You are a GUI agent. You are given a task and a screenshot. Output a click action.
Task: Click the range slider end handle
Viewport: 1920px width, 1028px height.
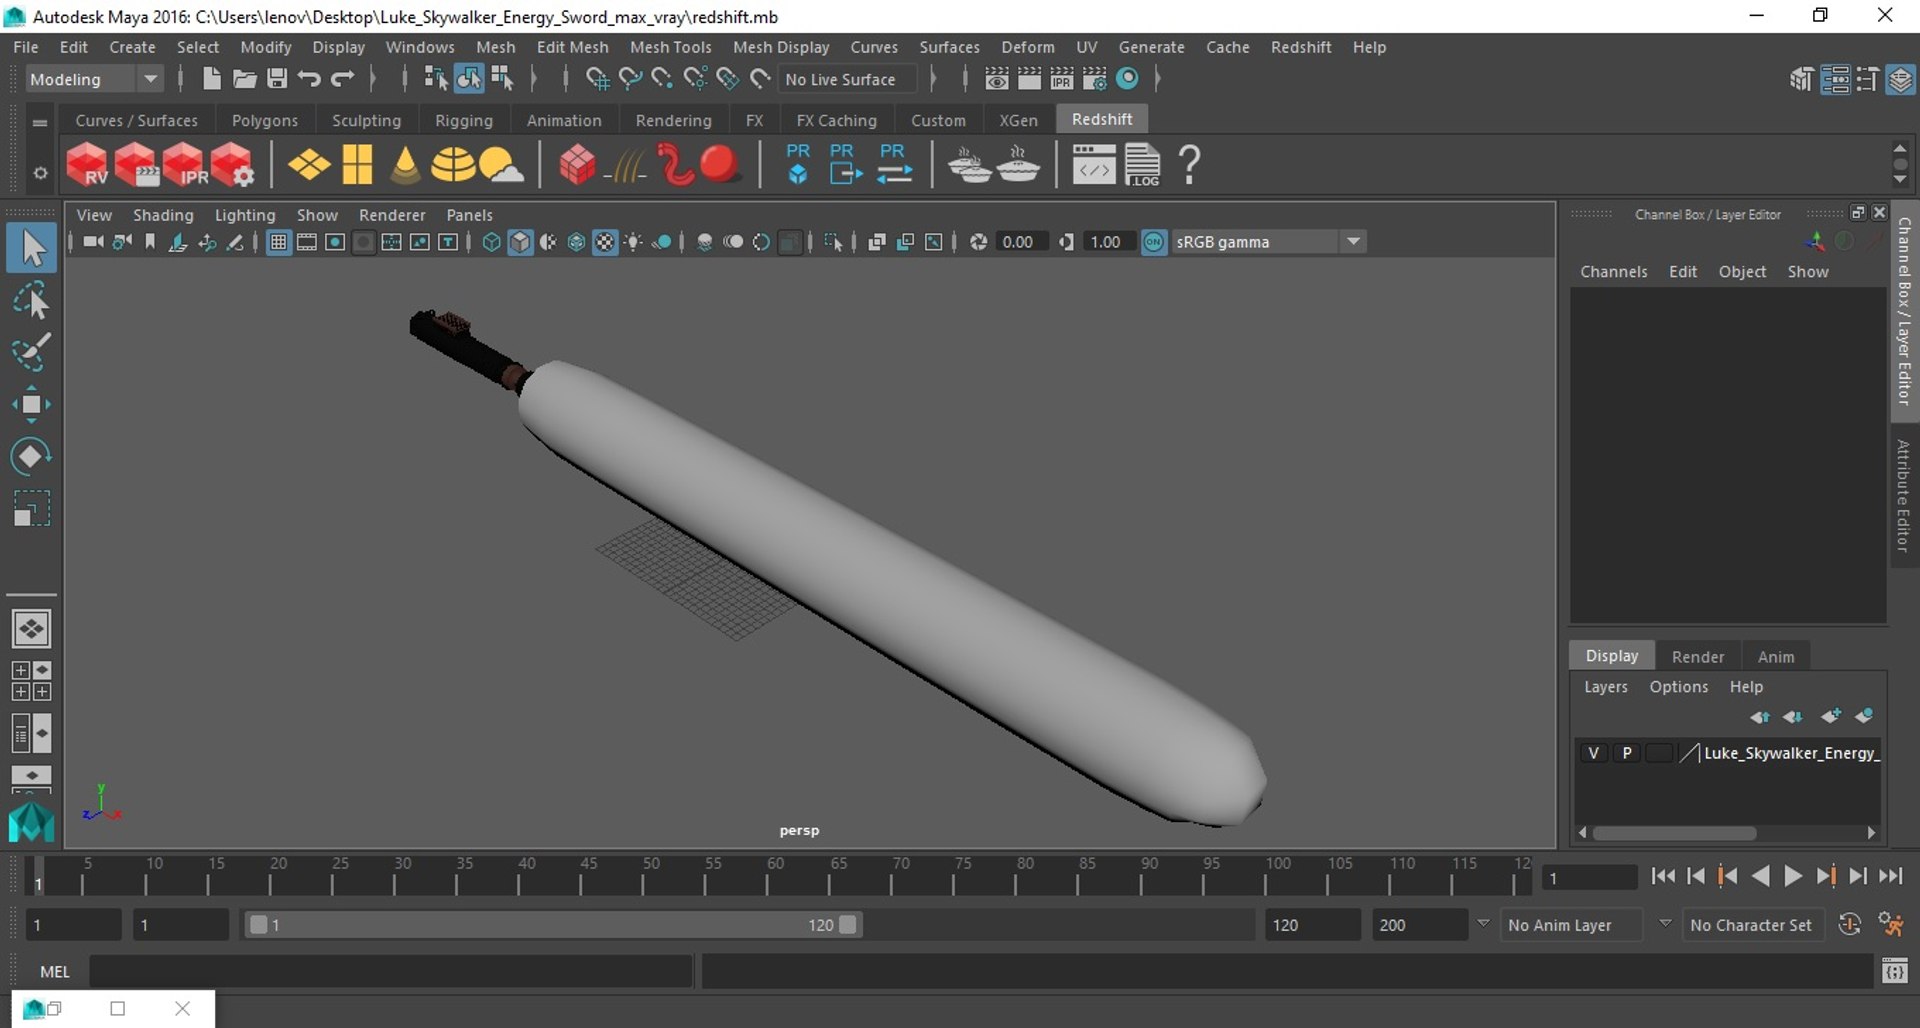[x=848, y=925]
